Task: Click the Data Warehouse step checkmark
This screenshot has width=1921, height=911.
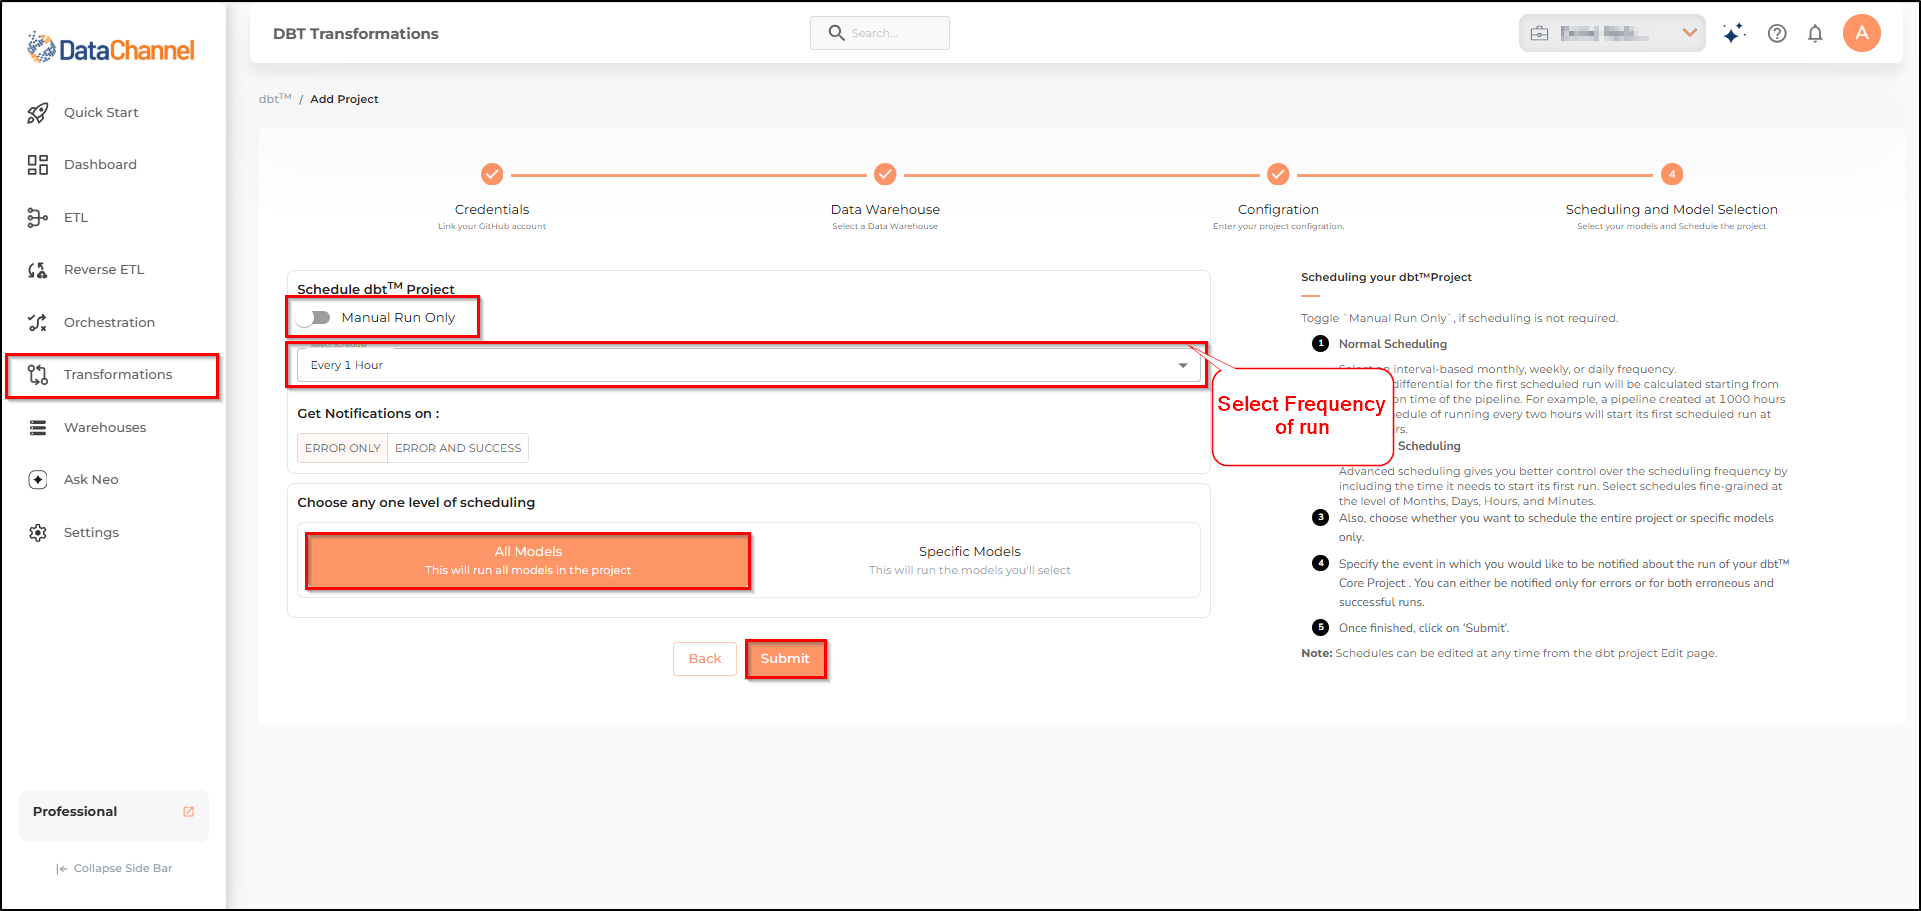Action: click(x=885, y=174)
